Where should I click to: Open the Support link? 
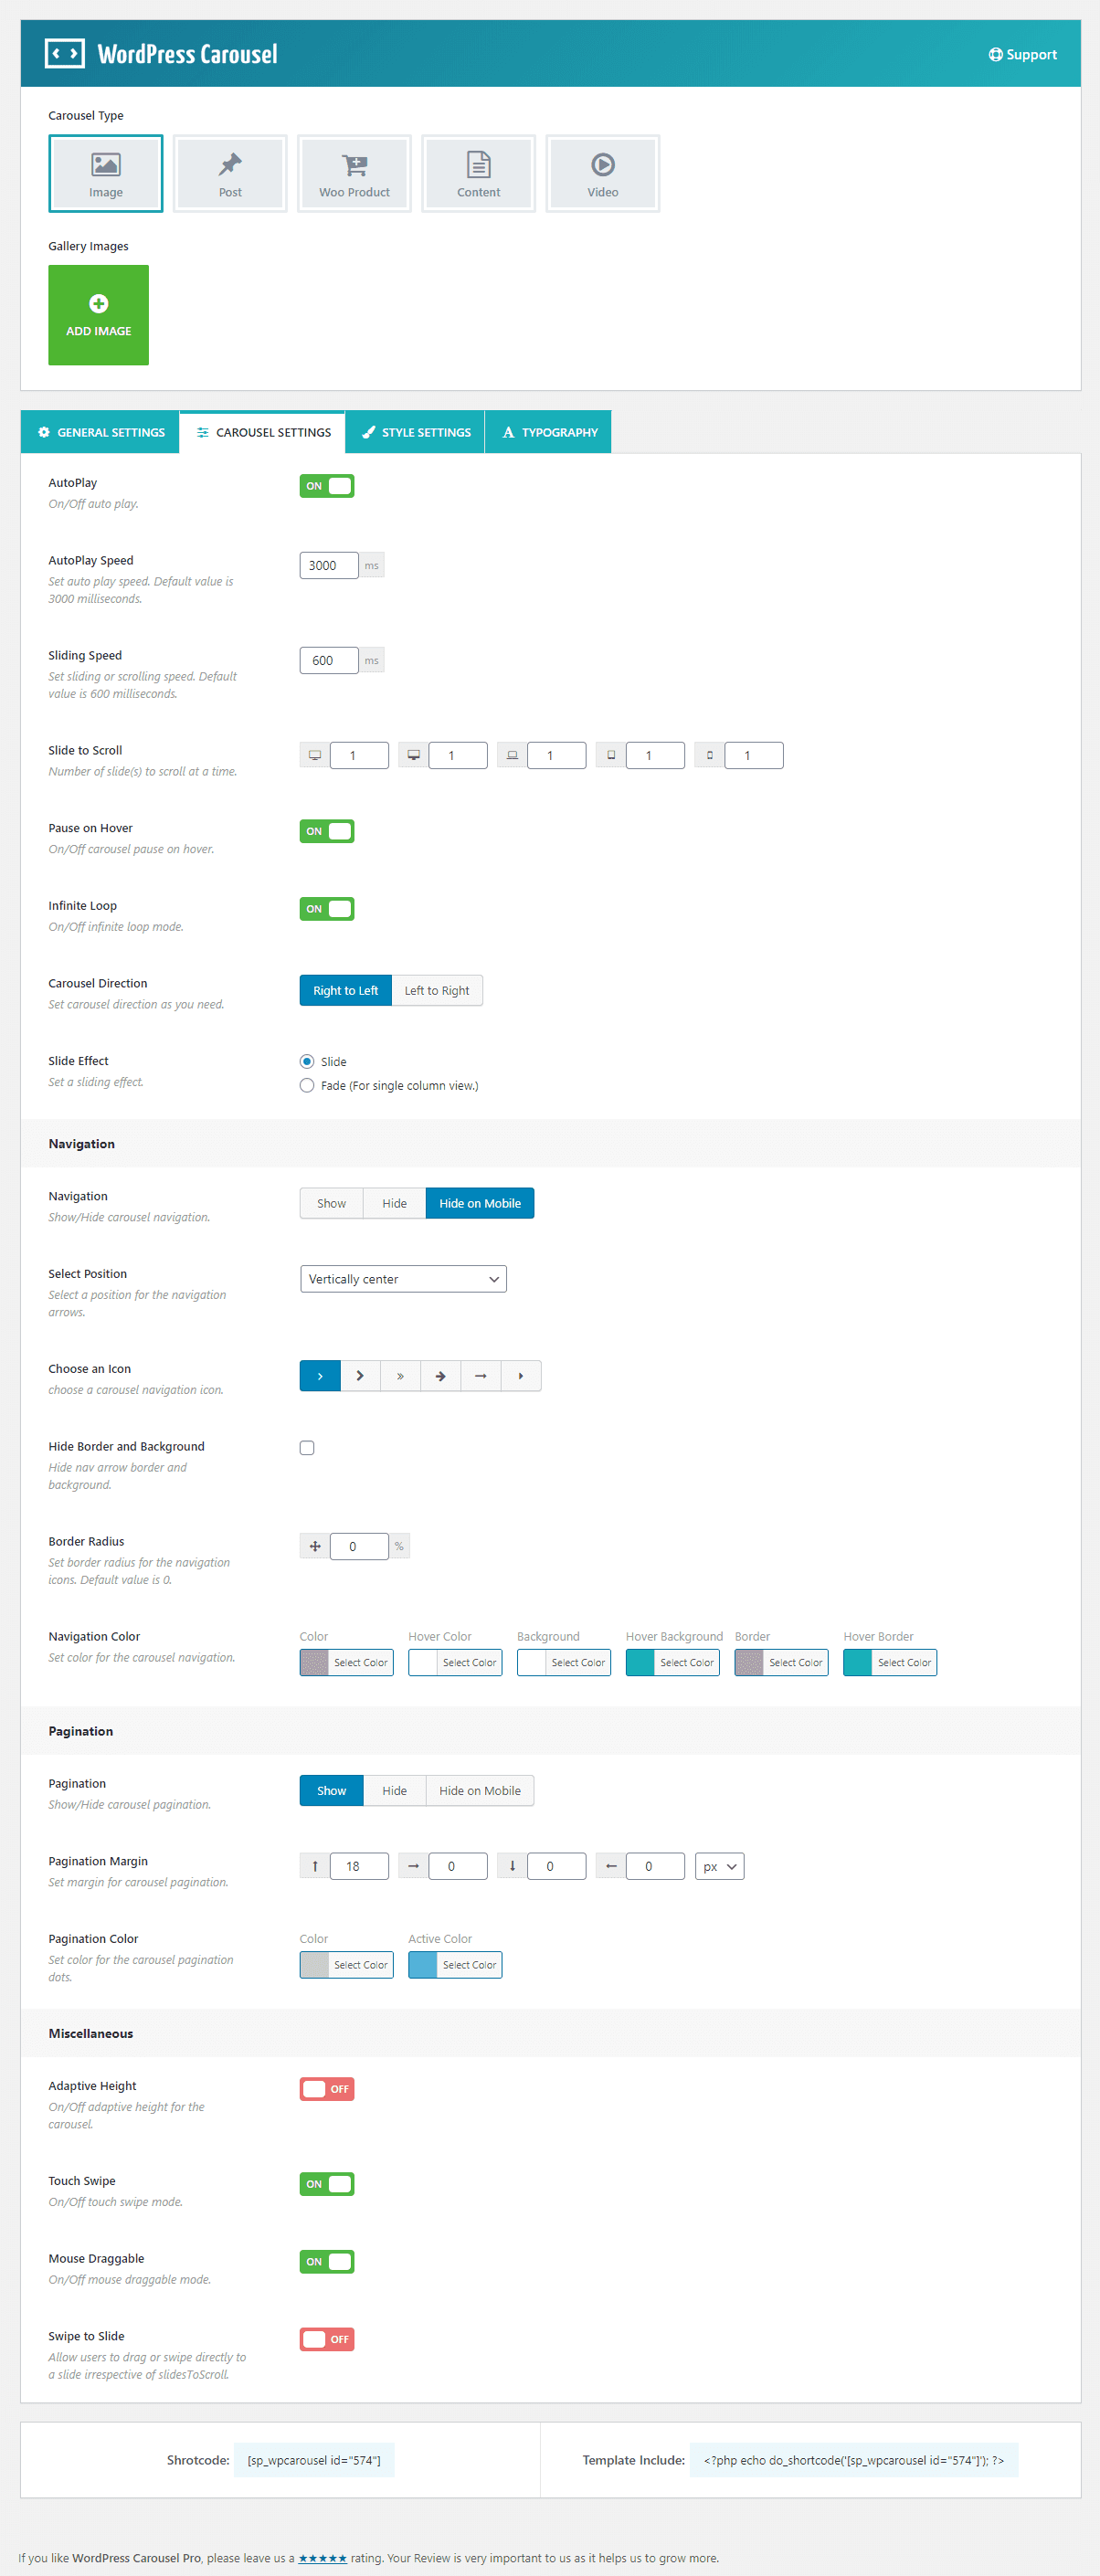(x=1022, y=55)
